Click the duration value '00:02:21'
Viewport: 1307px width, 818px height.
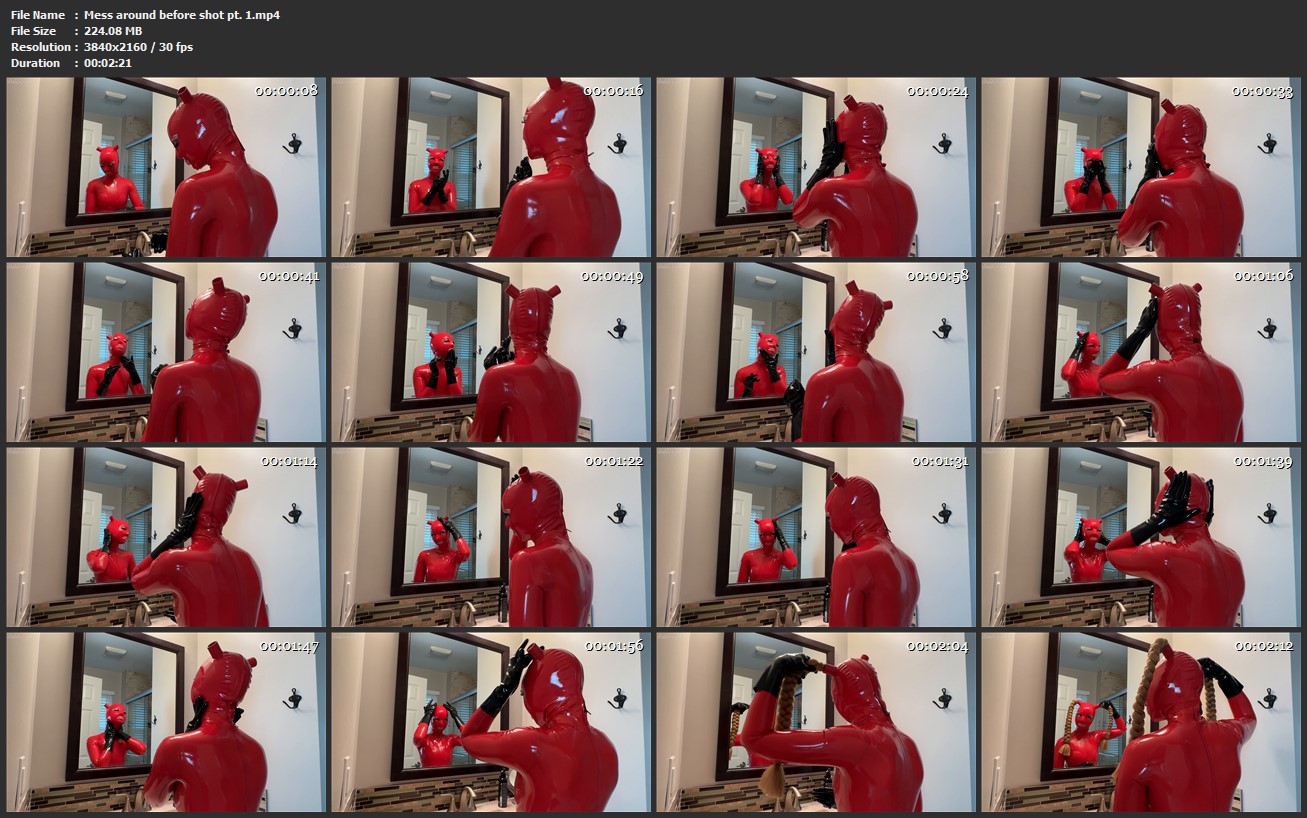click(x=108, y=63)
